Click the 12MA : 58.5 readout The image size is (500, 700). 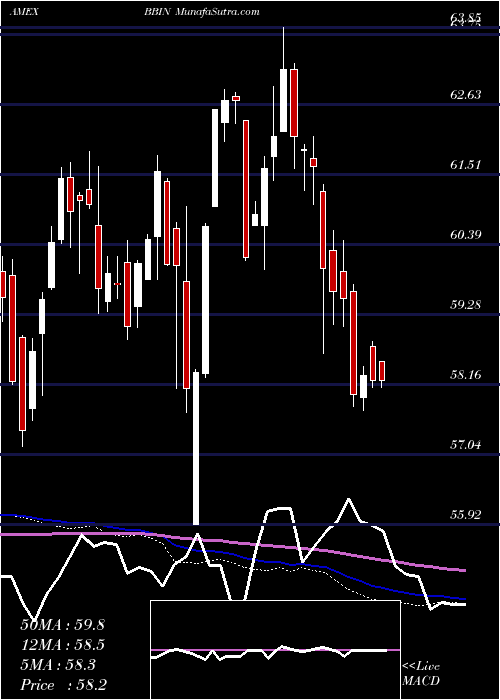62,645
